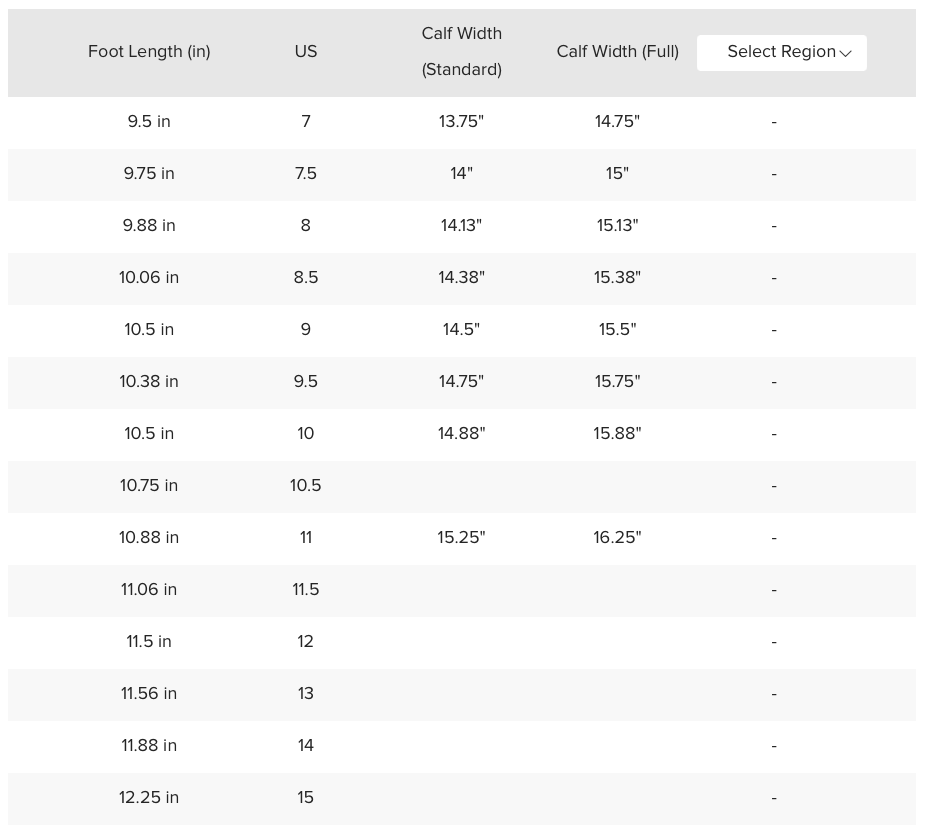Open the Select Region dropdown
The width and height of the screenshot is (925, 826).
coord(781,52)
